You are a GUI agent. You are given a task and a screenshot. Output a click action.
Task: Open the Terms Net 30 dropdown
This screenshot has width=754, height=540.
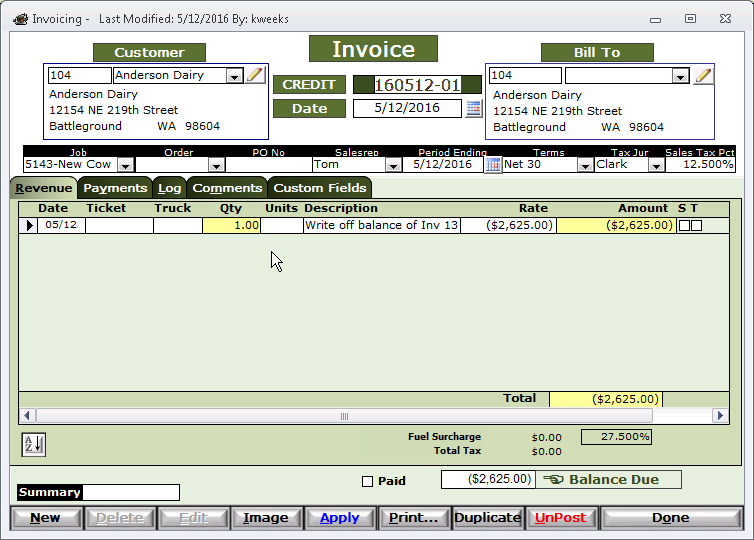[585, 165]
